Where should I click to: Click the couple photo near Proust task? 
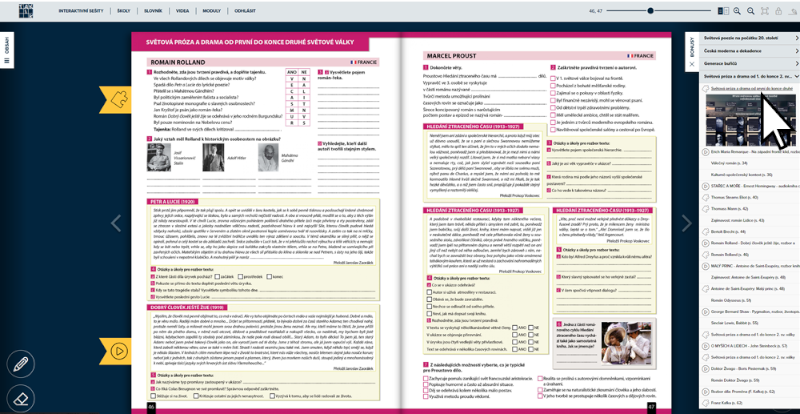click(x=627, y=343)
